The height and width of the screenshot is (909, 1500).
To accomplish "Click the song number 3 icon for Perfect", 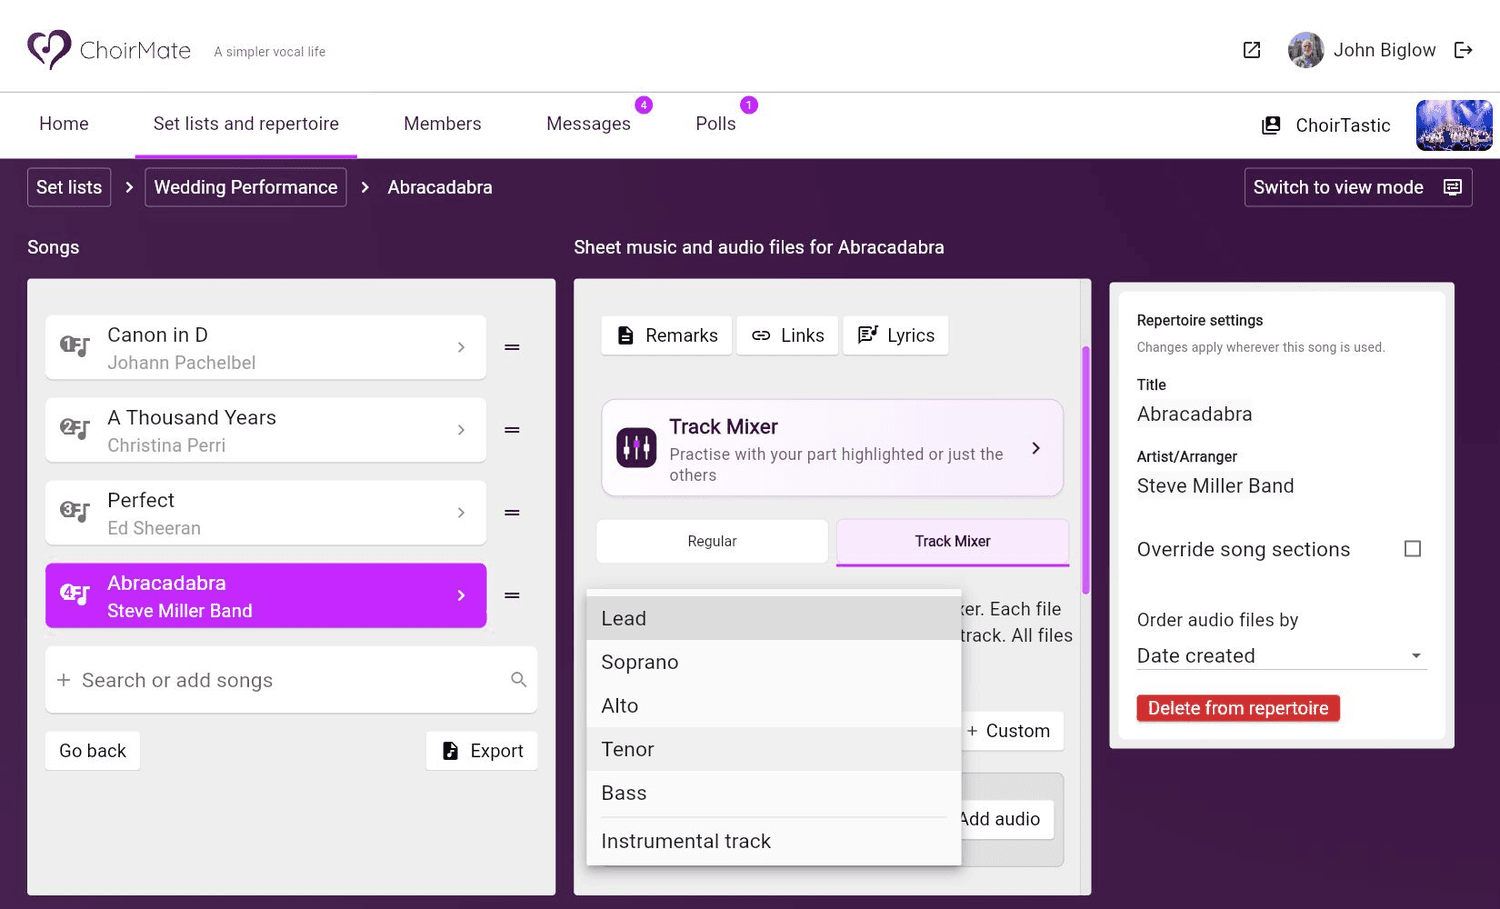I will (75, 512).
